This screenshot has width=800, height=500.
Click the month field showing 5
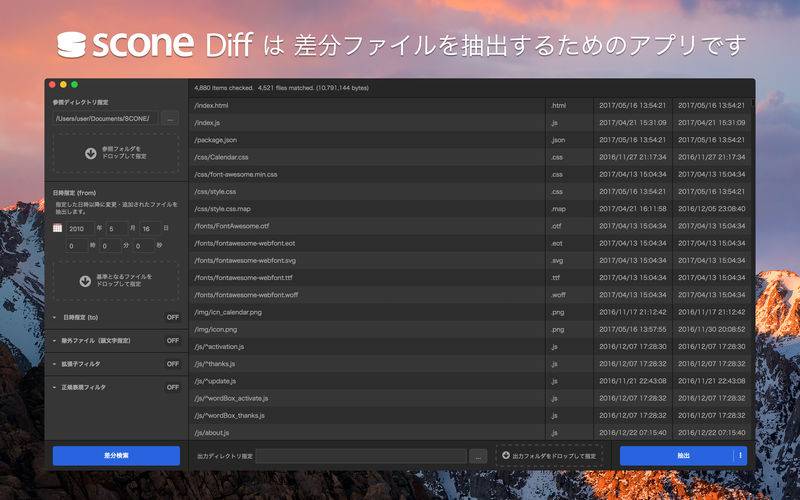click(117, 229)
